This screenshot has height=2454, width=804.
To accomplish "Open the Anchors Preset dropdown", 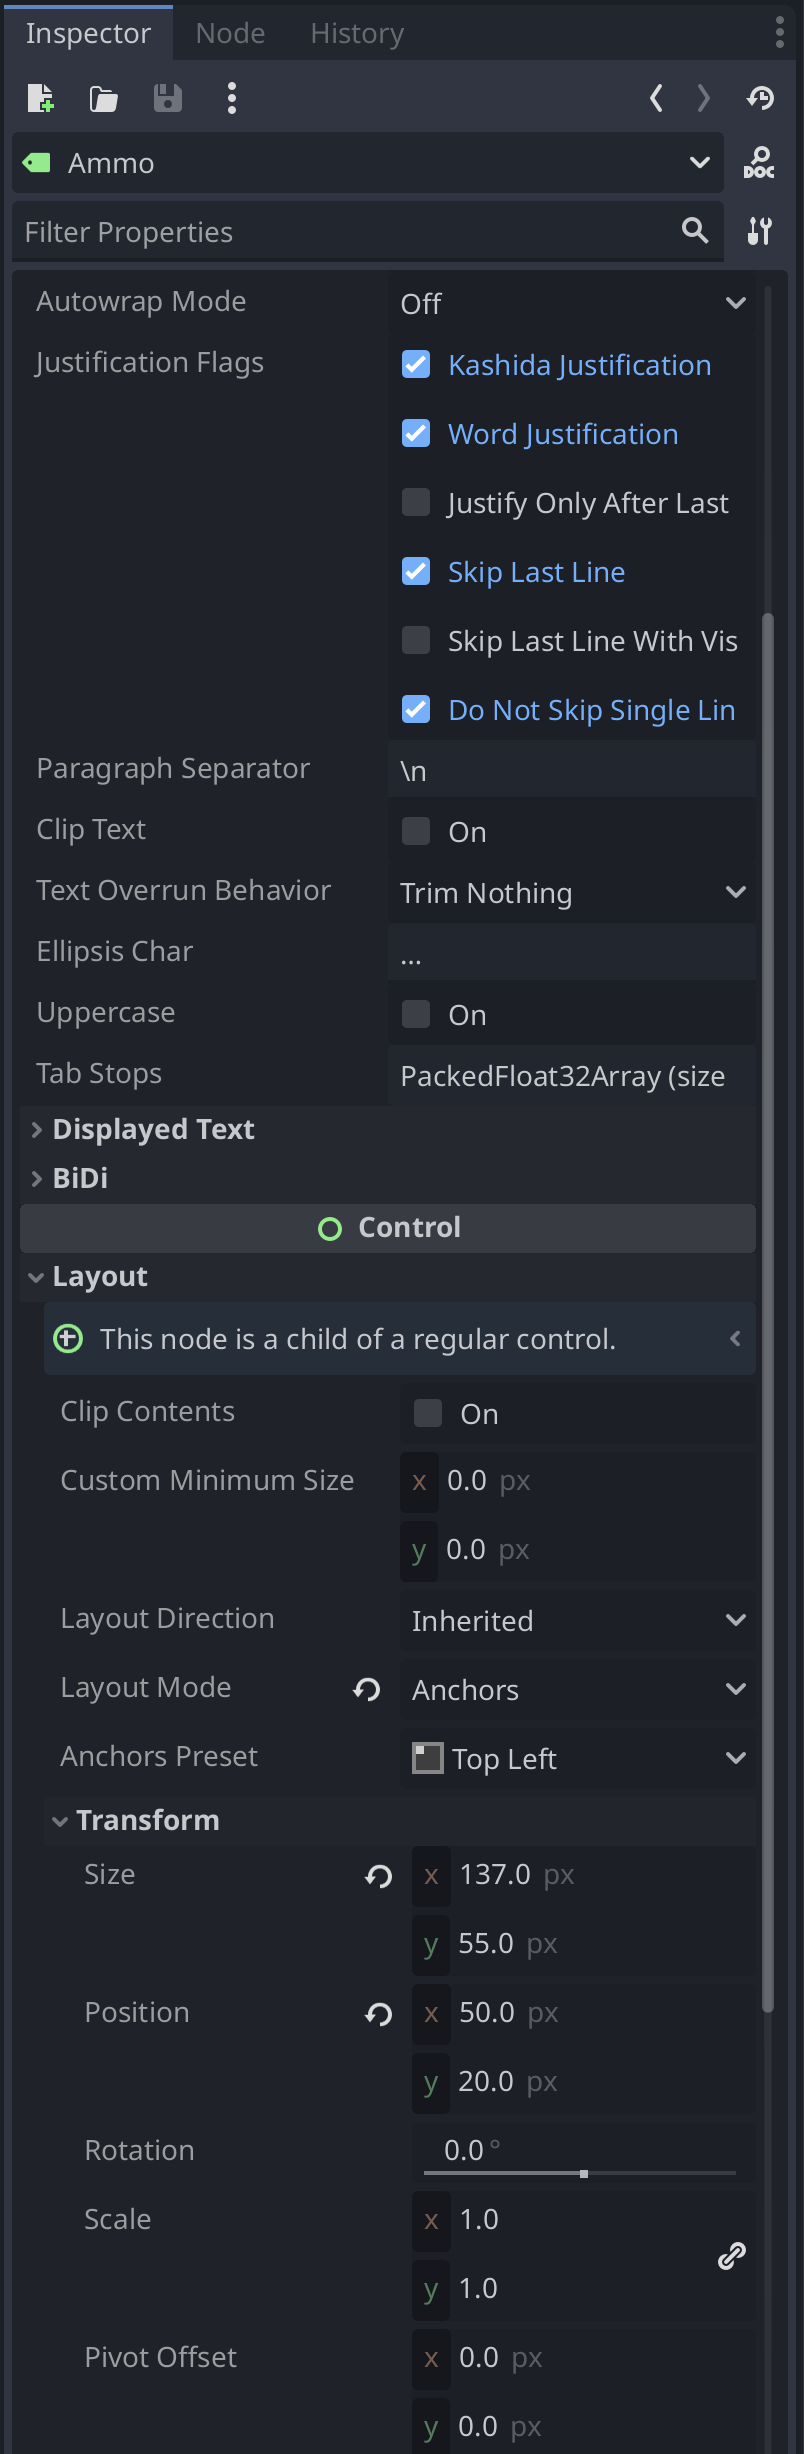I will [578, 1758].
